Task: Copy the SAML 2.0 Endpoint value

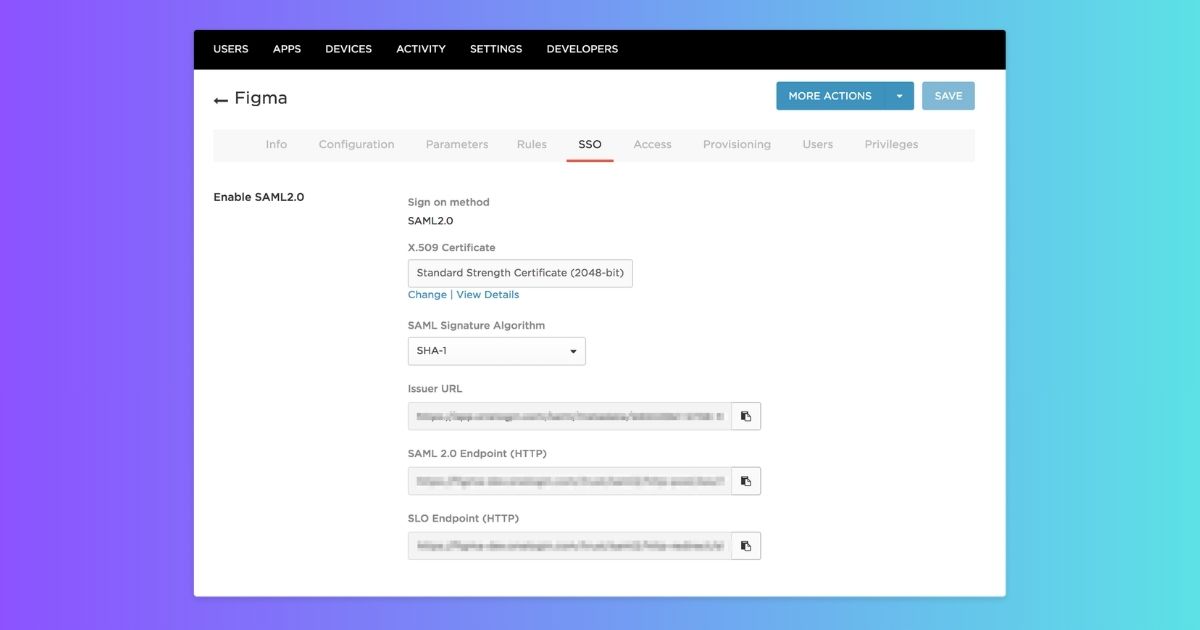Action: [x=746, y=481]
